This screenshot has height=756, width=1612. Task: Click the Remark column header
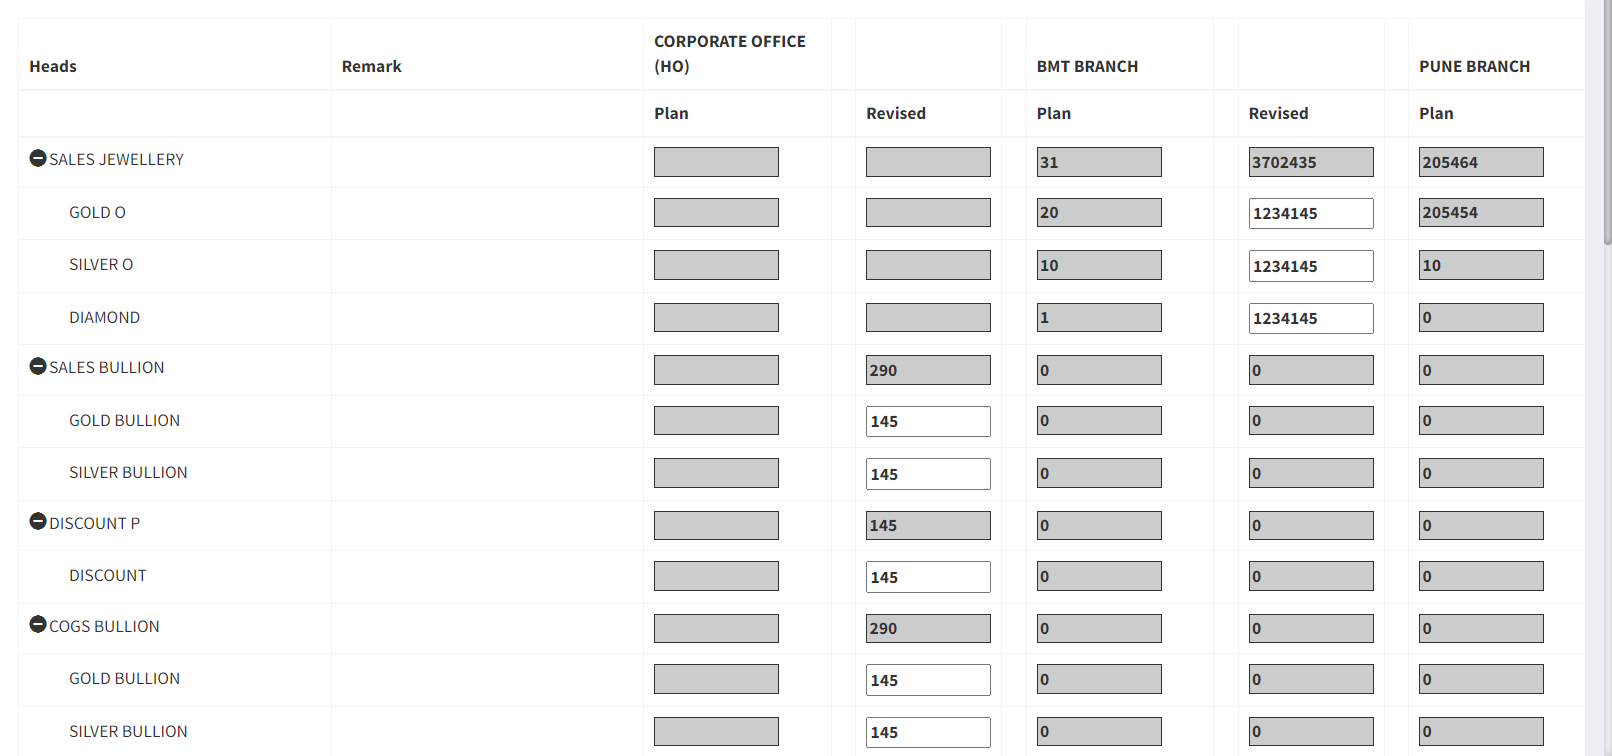[x=371, y=66]
